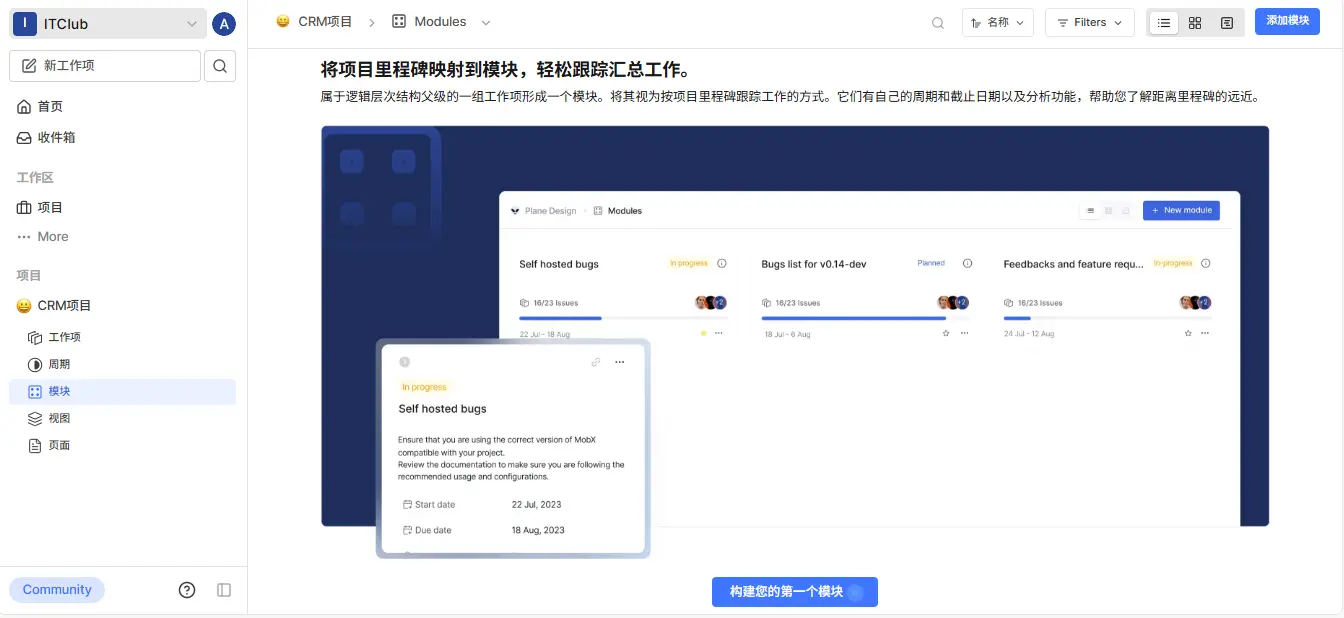Open 收件箱 inbox in sidebar
This screenshot has height=618, width=1344.
56,137
